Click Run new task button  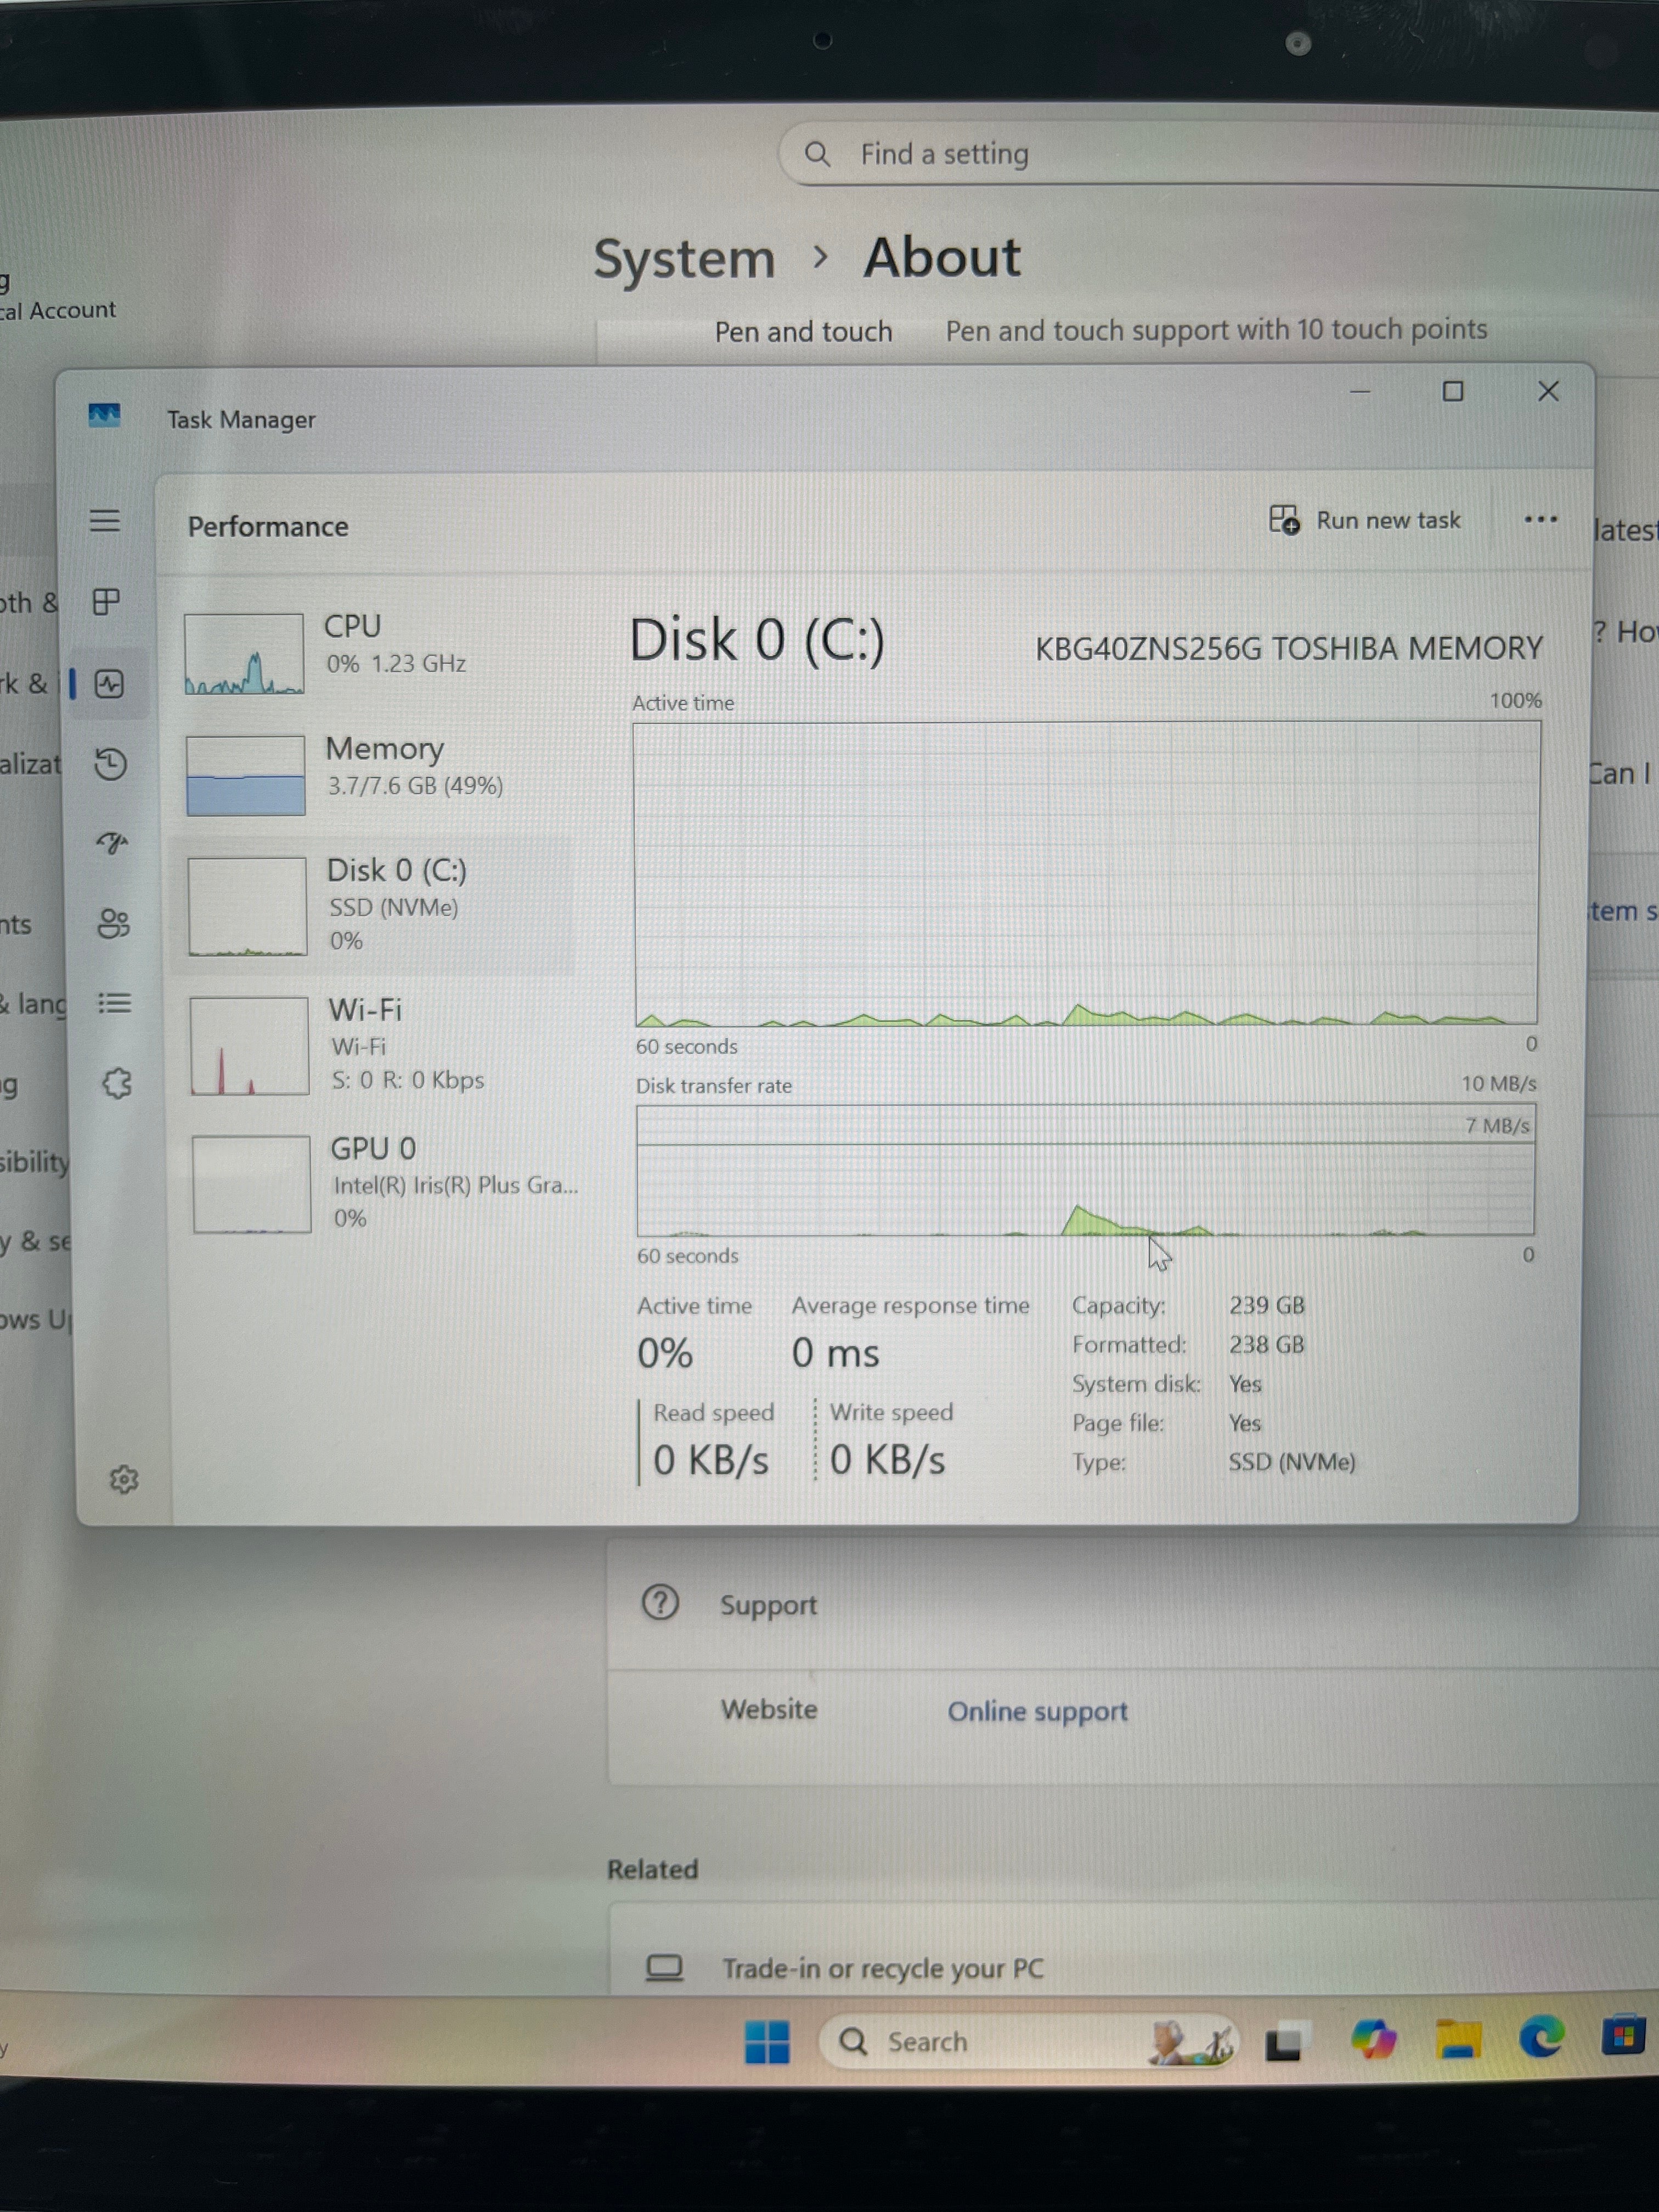tap(1365, 520)
